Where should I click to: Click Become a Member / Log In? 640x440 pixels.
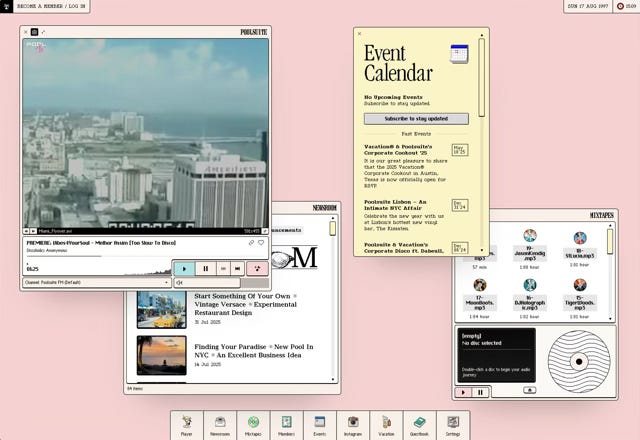[x=51, y=6]
